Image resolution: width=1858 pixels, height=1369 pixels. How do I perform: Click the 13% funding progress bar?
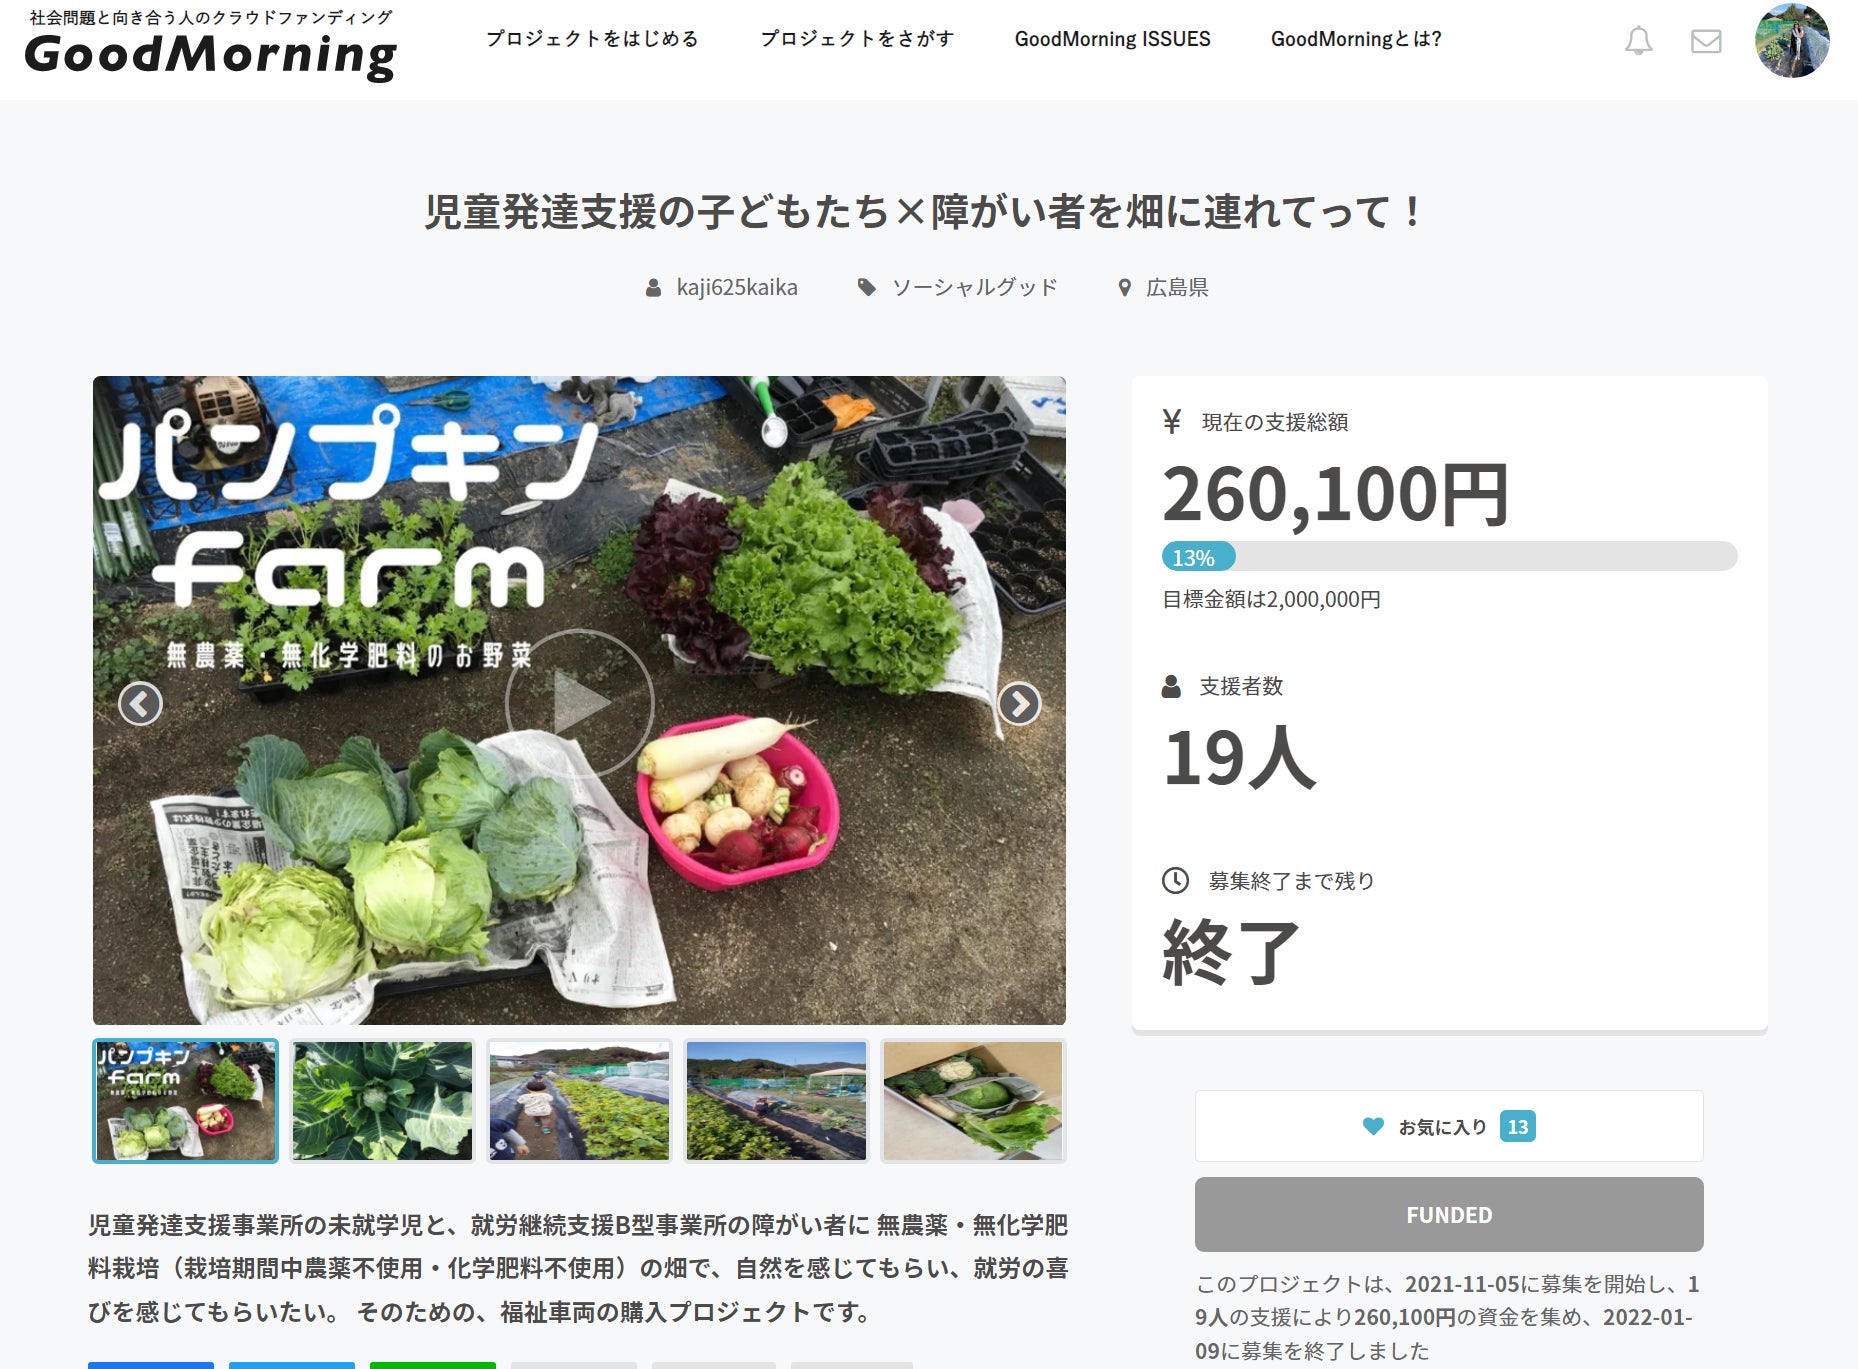pyautogui.click(x=1449, y=556)
